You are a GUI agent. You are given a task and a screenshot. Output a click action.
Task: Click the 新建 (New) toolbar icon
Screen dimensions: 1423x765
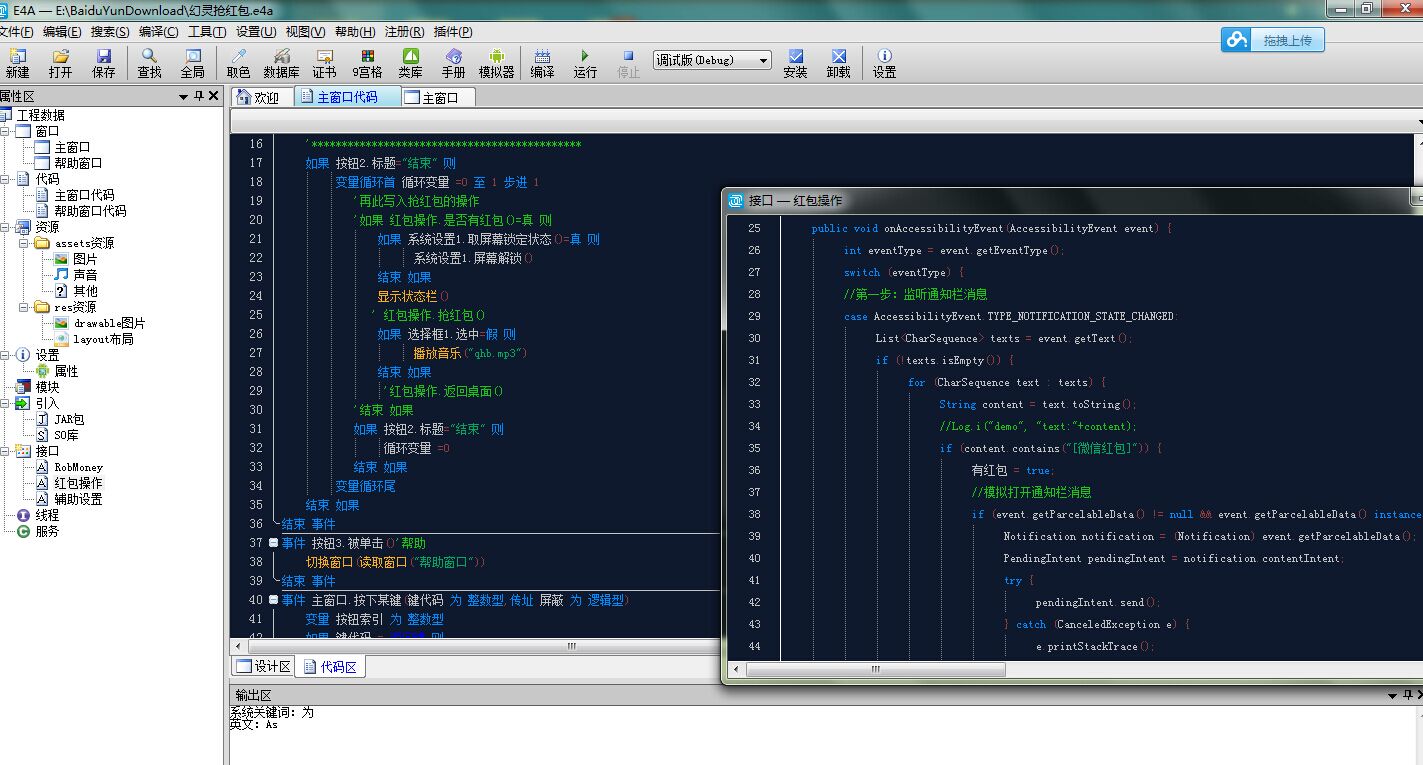(18, 63)
